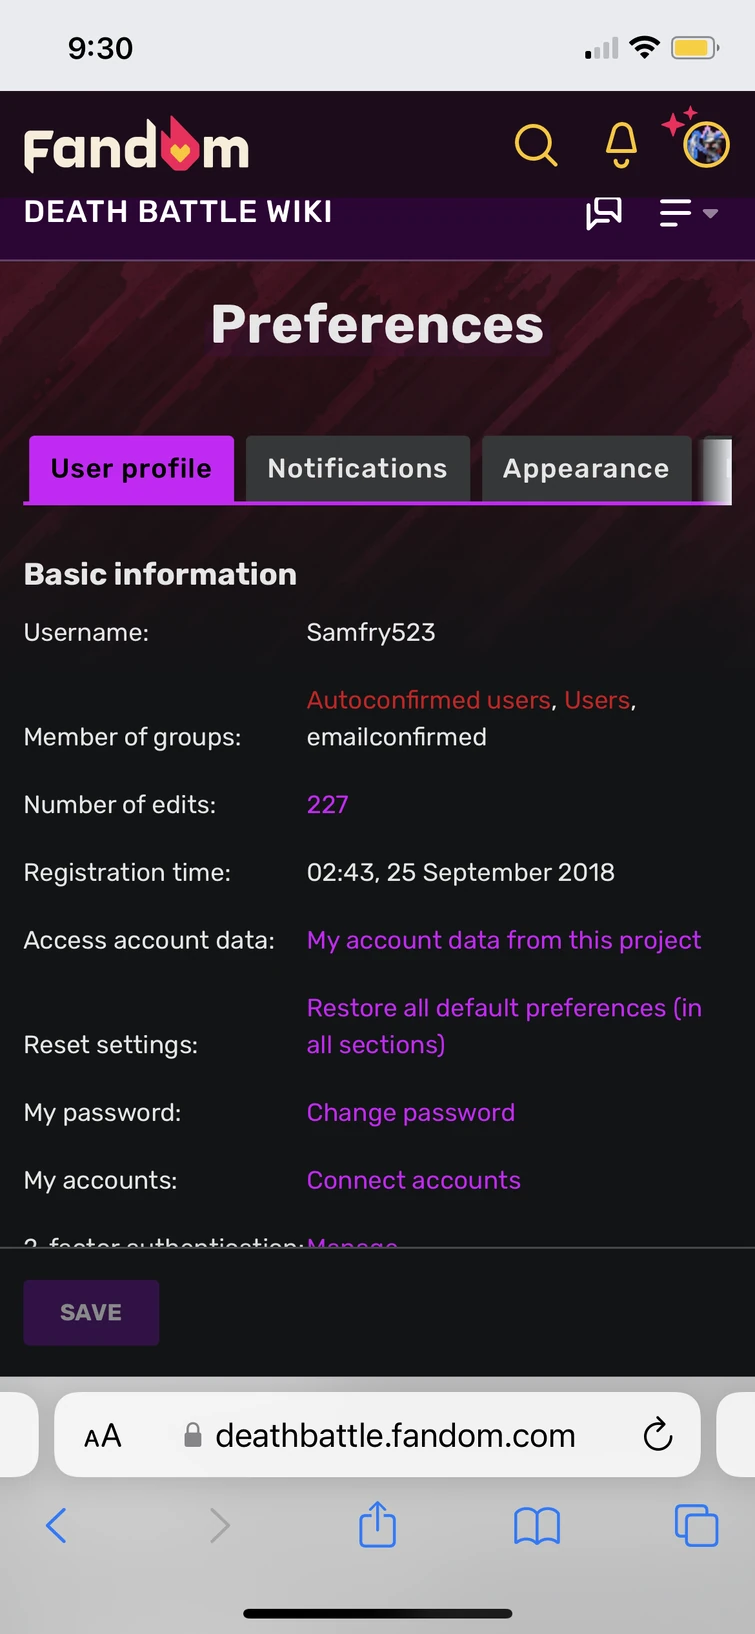Open the wiki discussions chat icon
The image size is (755, 1634).
(603, 213)
